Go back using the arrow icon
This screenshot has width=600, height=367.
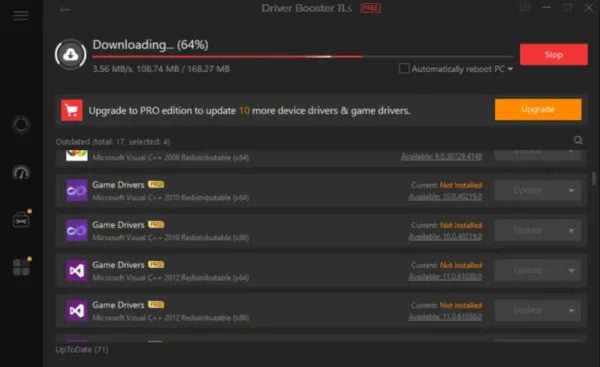tap(65, 10)
